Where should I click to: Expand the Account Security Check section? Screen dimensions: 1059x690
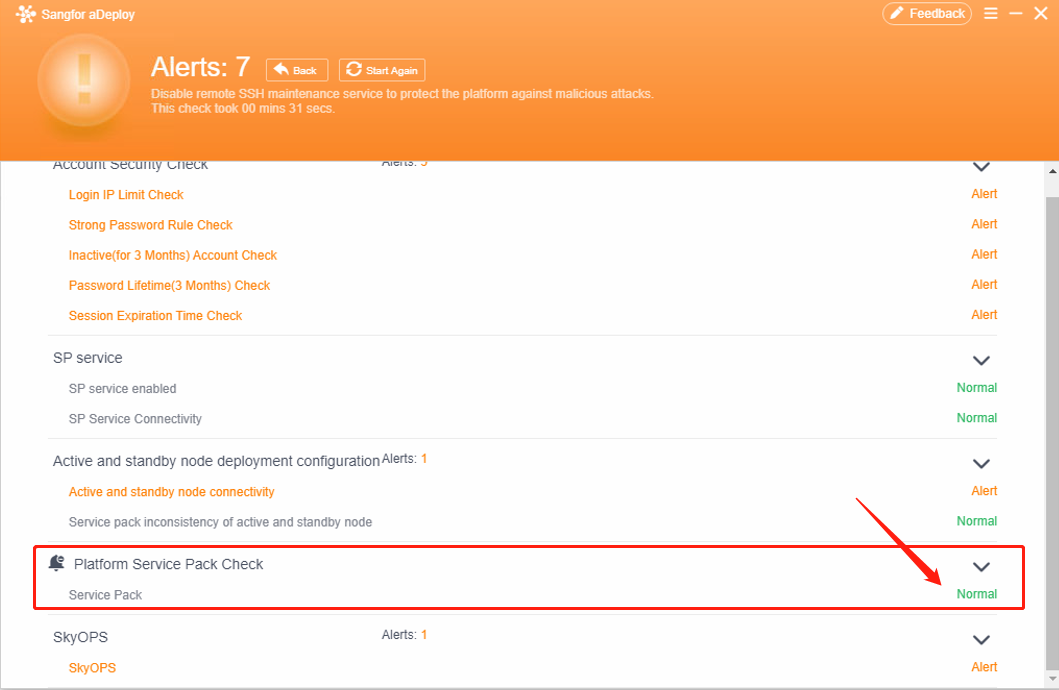tap(981, 165)
